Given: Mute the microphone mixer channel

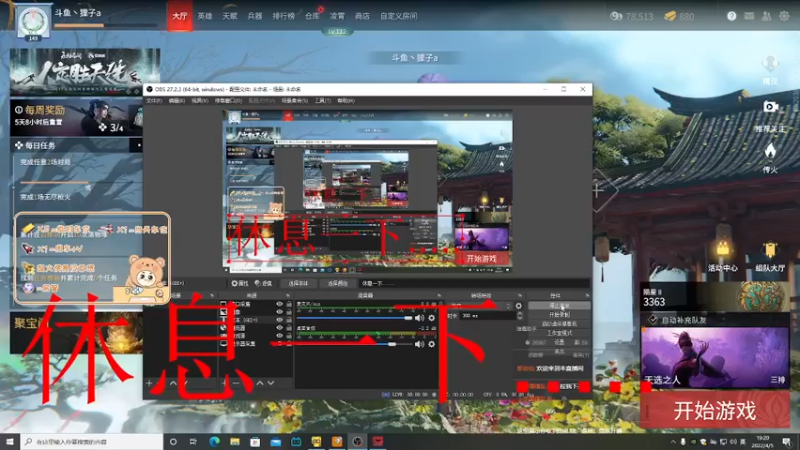Looking at the screenshot, I should click(x=419, y=318).
